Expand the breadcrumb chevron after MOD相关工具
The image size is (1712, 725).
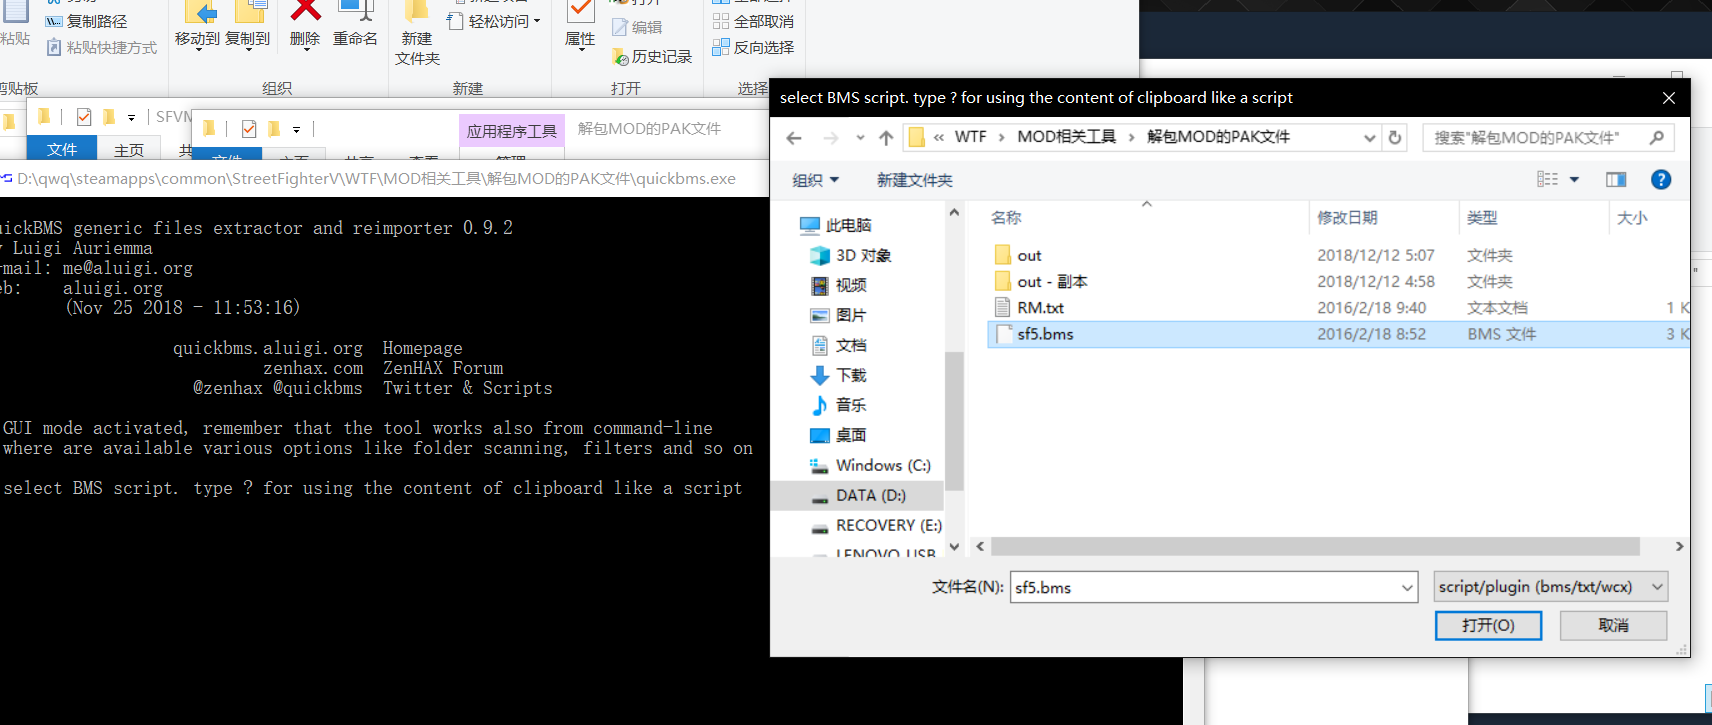(1131, 138)
